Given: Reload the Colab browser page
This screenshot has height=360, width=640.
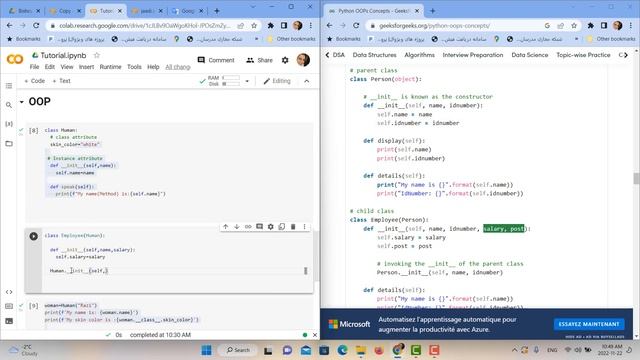Looking at the screenshot, I should click(x=36, y=25).
